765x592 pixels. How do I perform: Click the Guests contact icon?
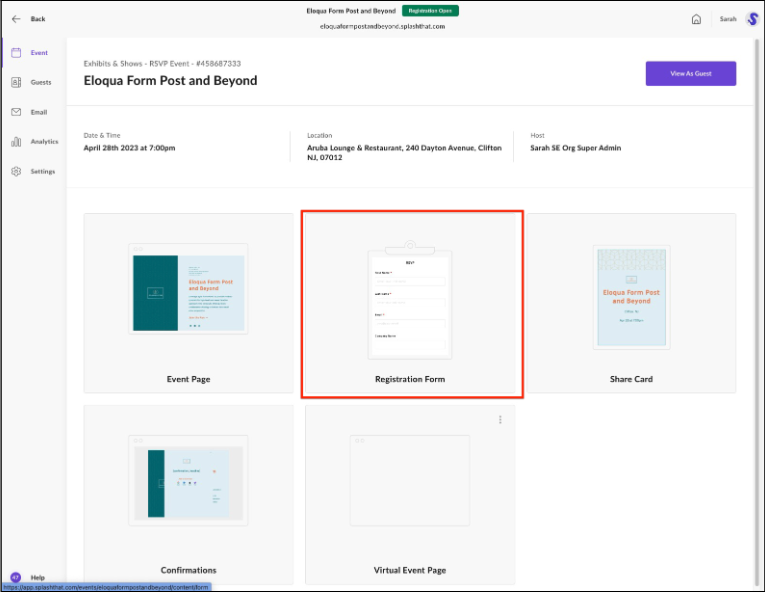tap(16, 82)
